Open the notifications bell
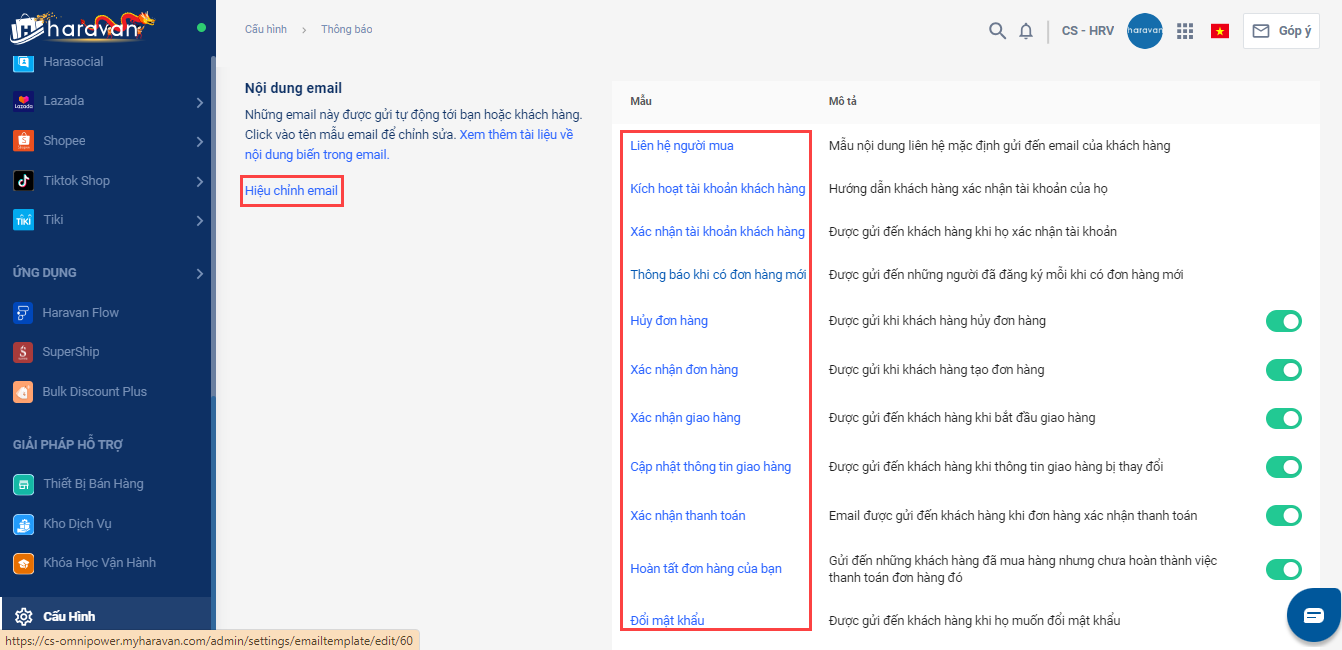The width and height of the screenshot is (1342, 650). pyautogui.click(x=1026, y=31)
